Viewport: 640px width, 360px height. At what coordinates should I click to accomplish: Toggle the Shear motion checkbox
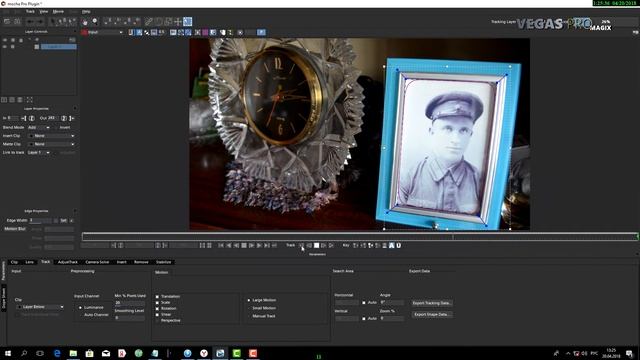[157, 314]
